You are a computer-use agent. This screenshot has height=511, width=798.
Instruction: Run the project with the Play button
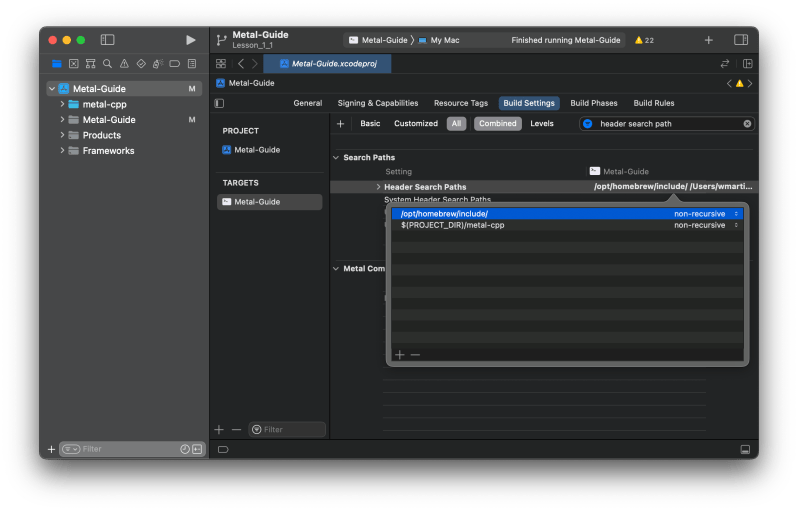pyautogui.click(x=190, y=40)
